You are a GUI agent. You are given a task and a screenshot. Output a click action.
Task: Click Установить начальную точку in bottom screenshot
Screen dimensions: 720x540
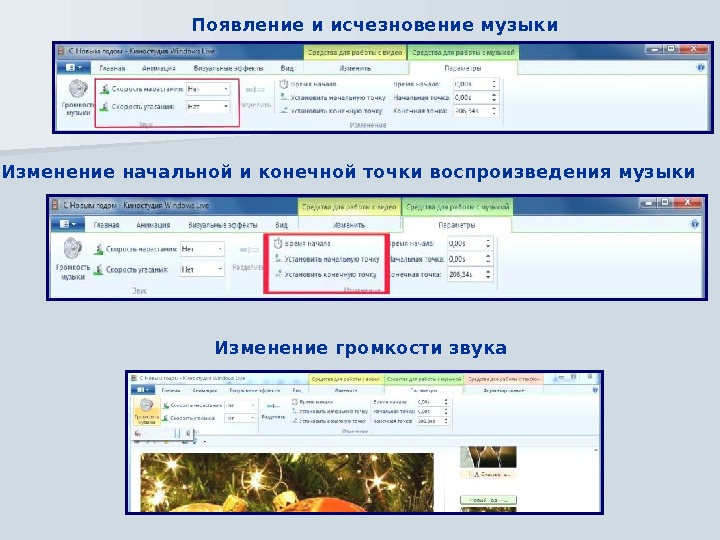tap(330, 411)
